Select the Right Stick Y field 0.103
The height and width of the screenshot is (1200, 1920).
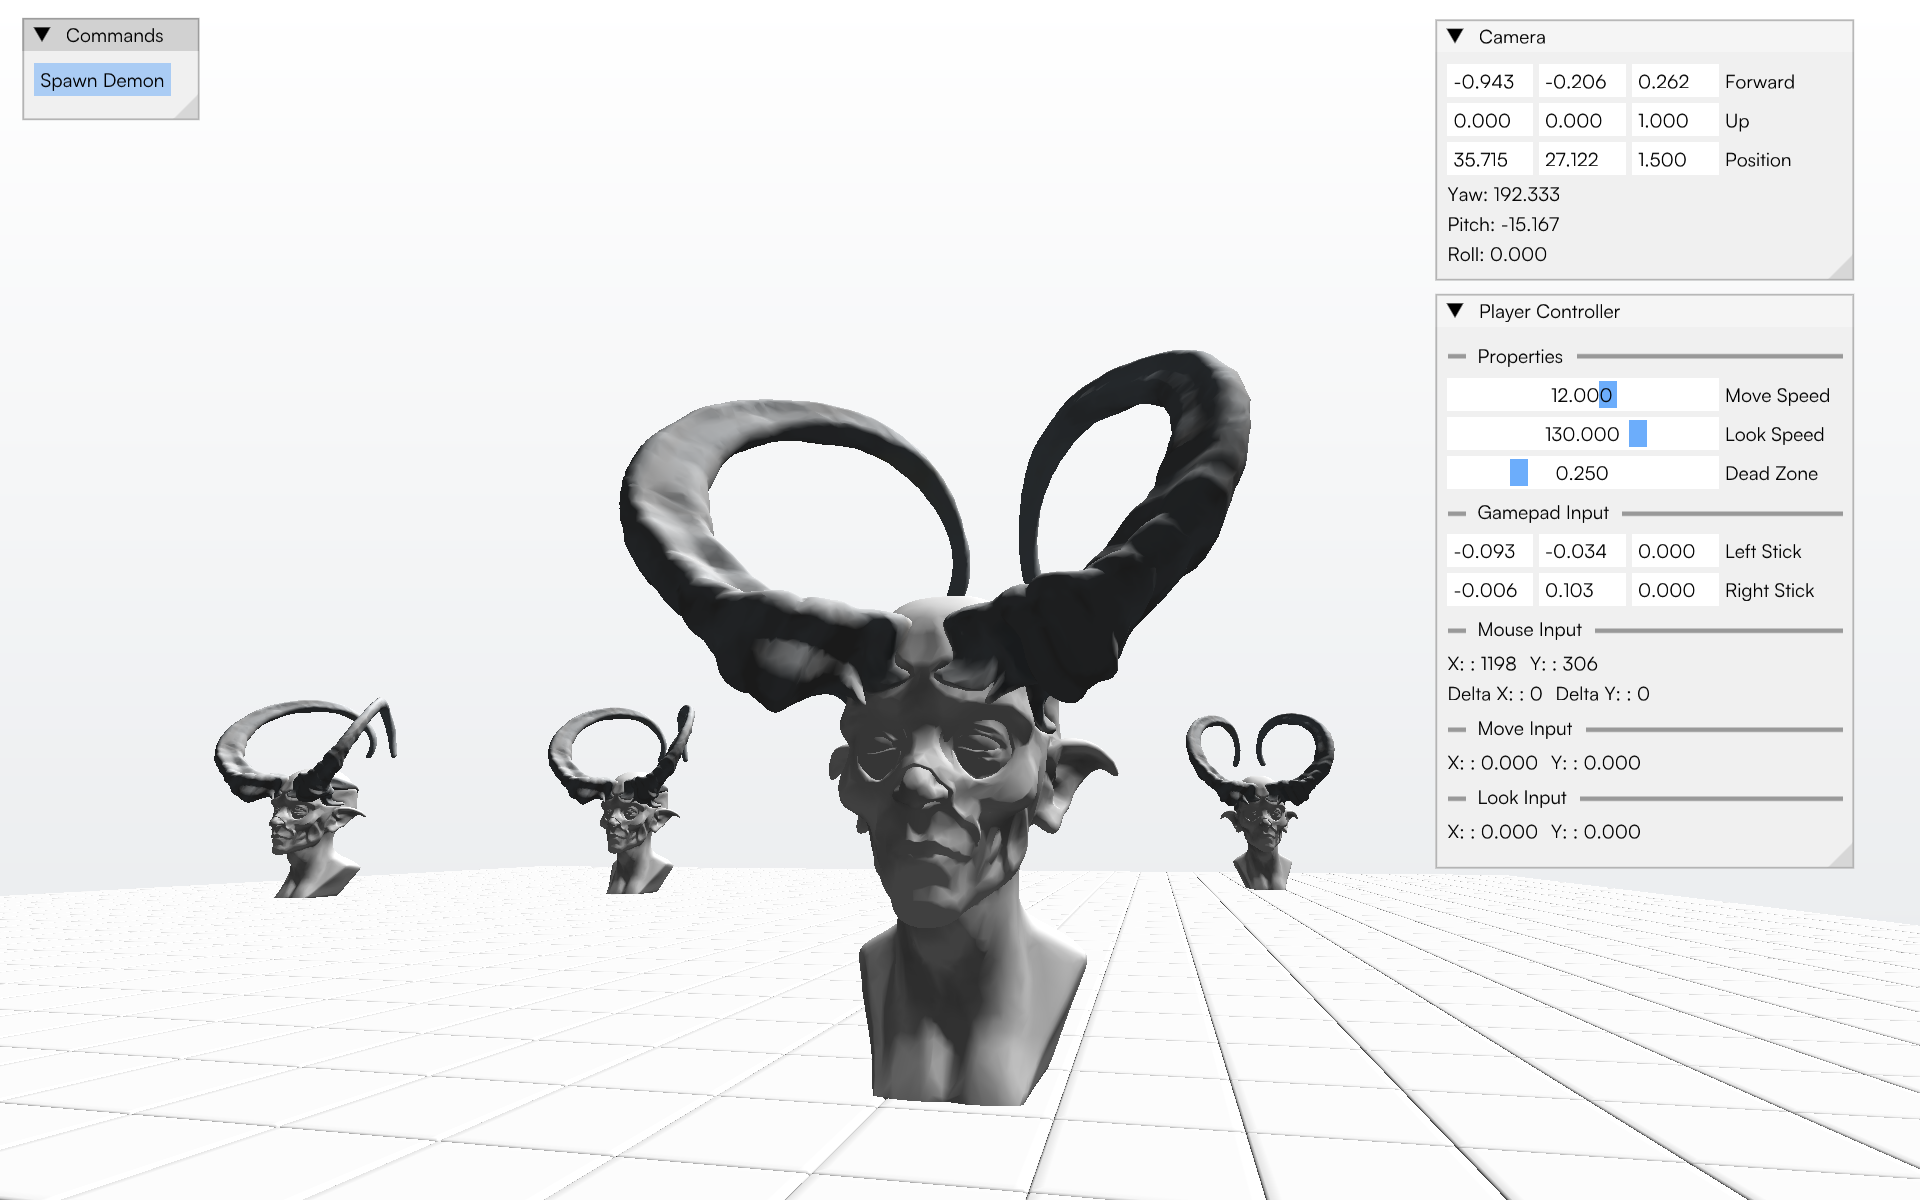tap(1581, 590)
